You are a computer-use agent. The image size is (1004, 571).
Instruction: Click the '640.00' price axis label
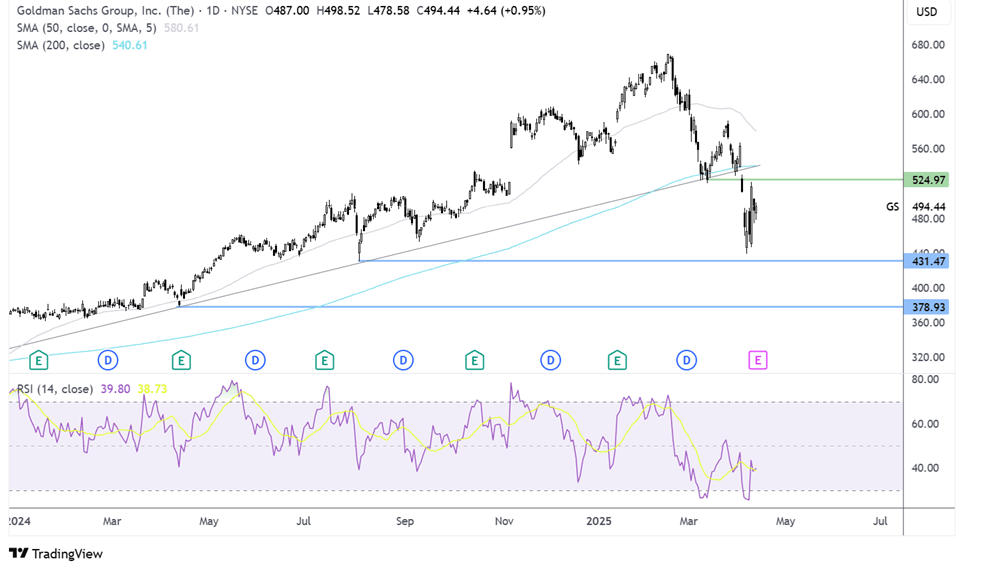point(928,79)
